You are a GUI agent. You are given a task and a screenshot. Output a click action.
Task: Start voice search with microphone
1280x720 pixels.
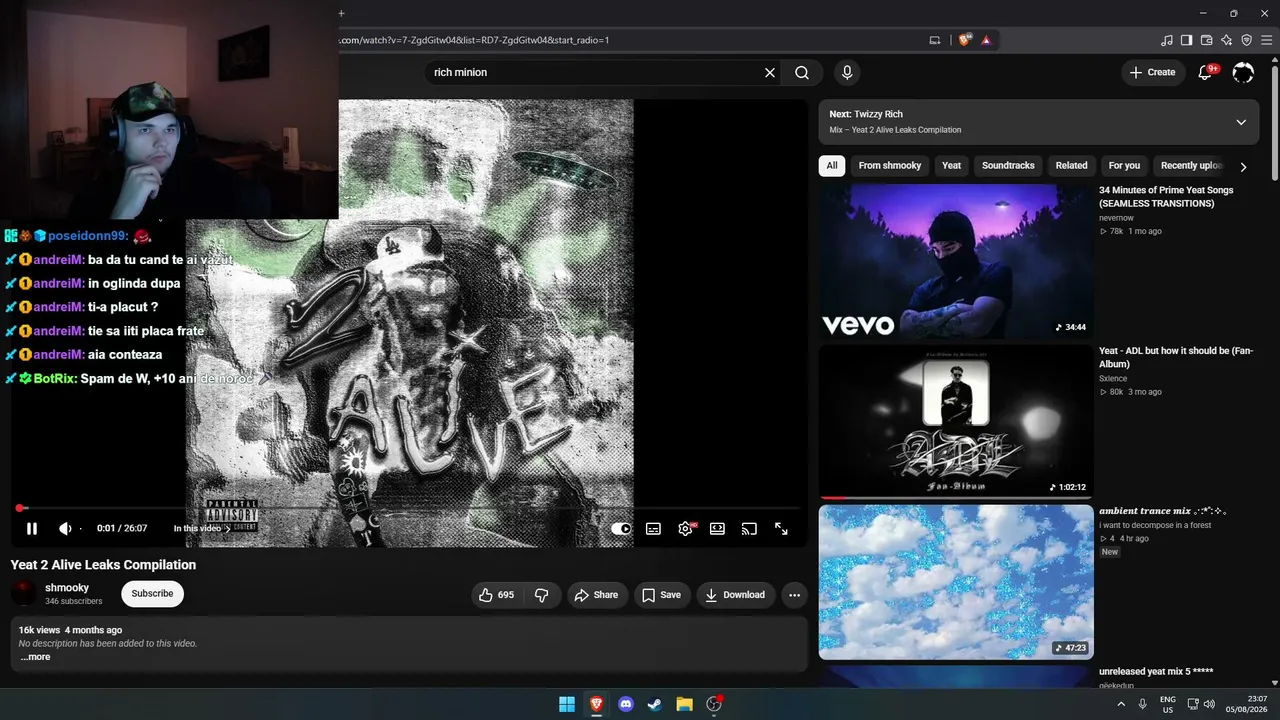847,72
